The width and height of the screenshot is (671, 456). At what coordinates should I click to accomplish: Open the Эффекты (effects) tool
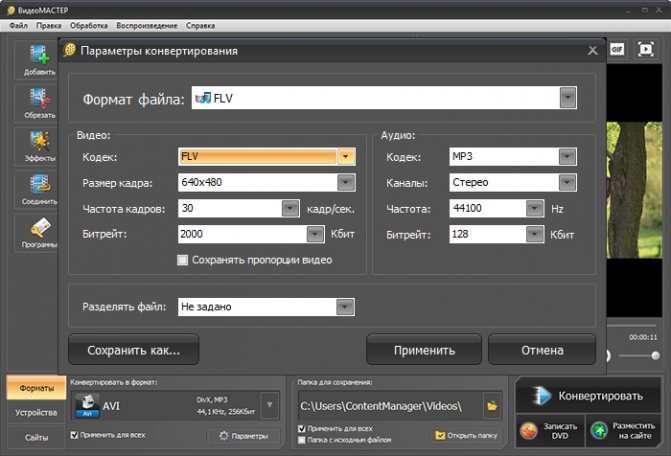coord(39,141)
